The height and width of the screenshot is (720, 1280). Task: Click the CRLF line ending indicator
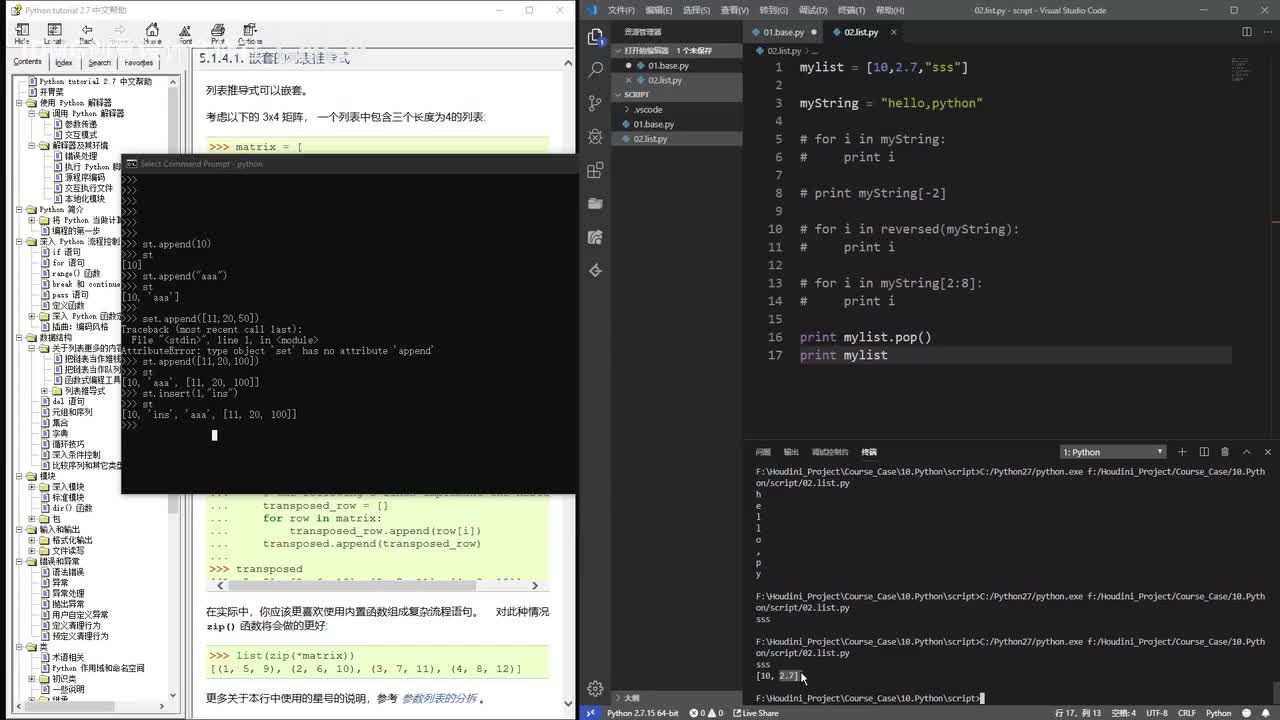tap(1187, 713)
